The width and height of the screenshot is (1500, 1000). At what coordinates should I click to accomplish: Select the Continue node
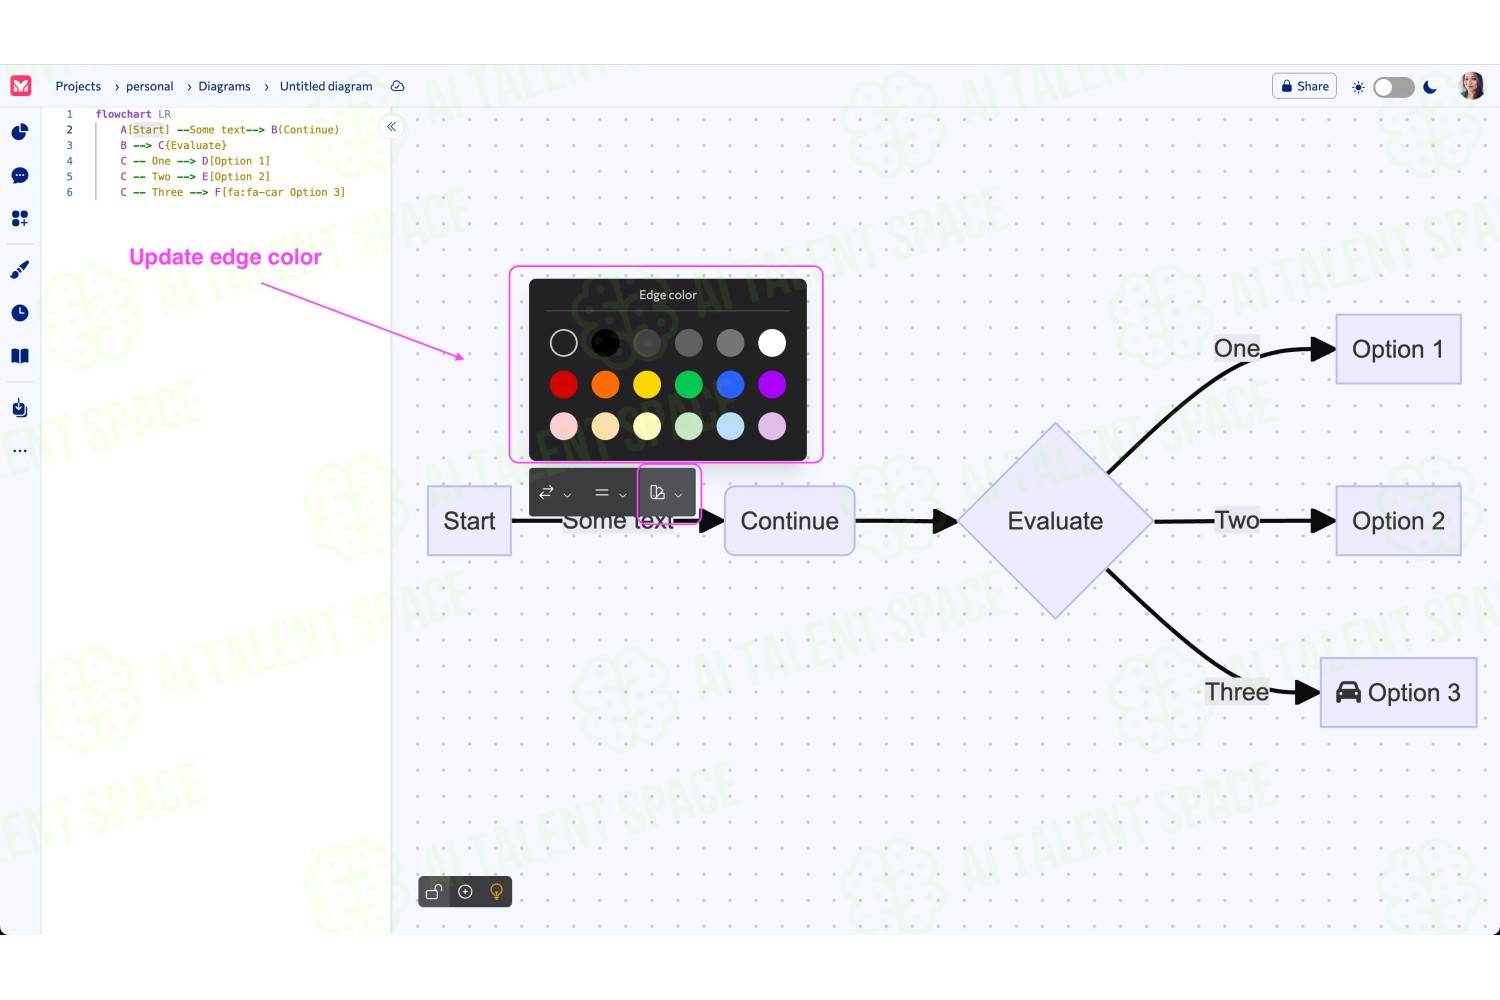click(x=789, y=521)
